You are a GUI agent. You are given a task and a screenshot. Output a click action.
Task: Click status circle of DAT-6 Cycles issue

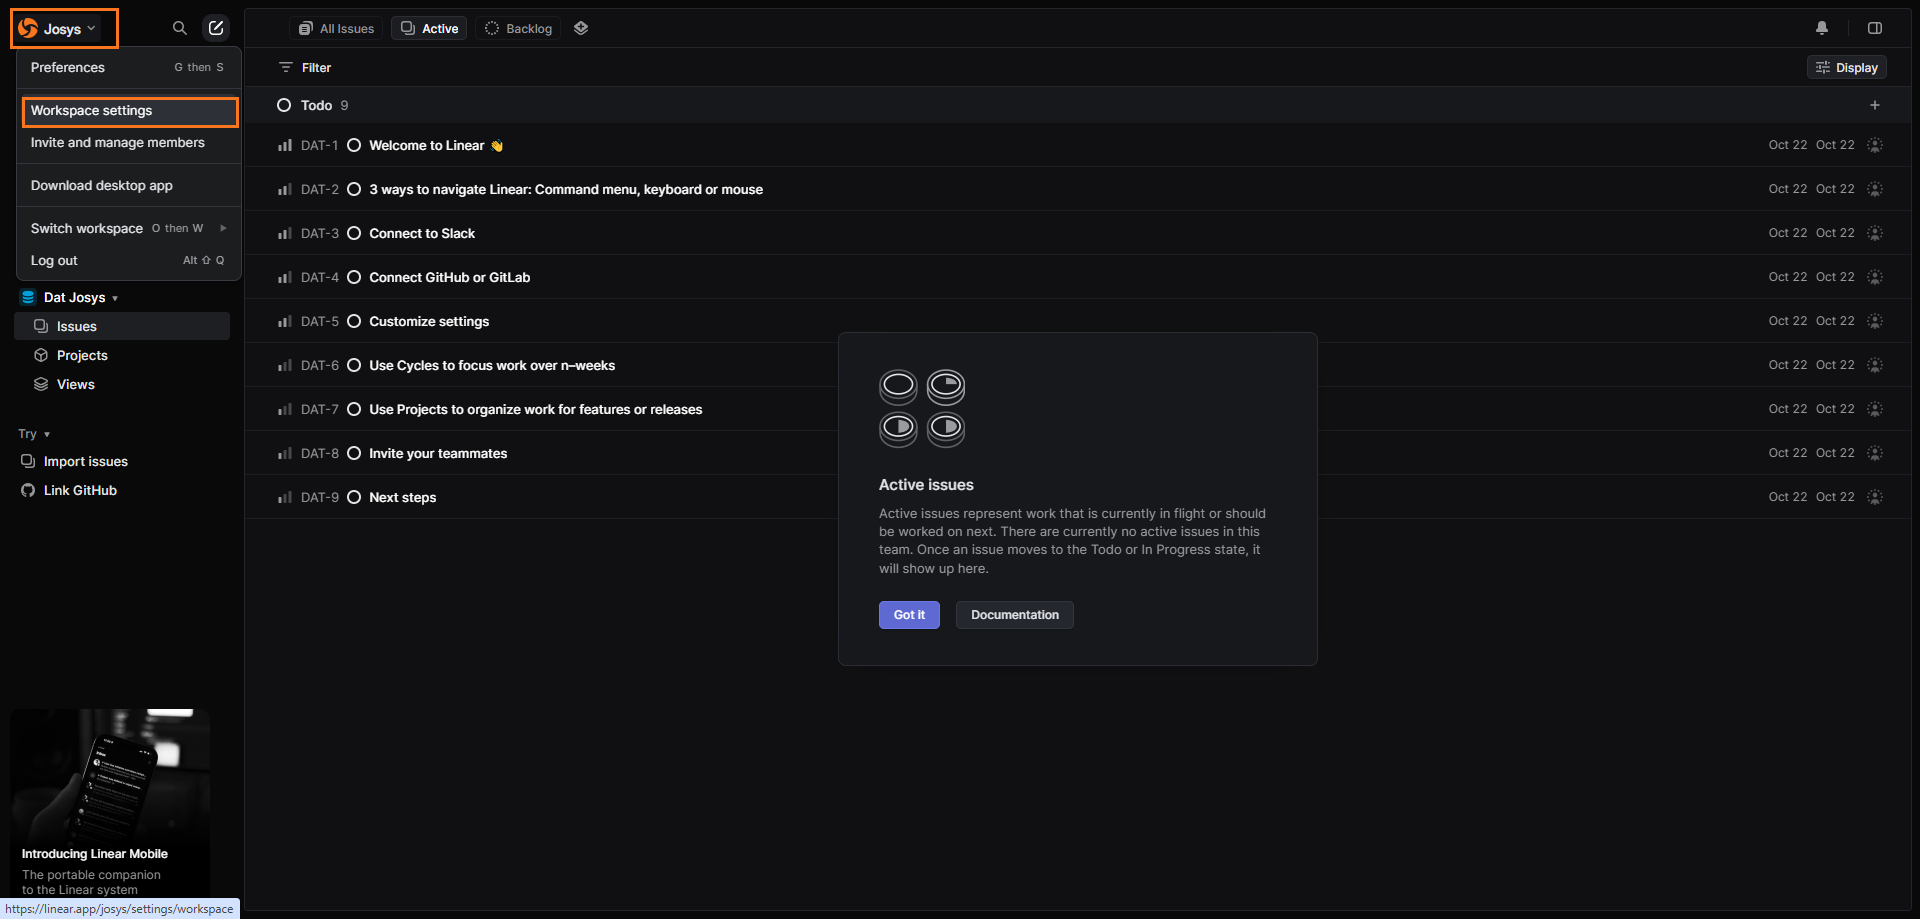click(354, 365)
